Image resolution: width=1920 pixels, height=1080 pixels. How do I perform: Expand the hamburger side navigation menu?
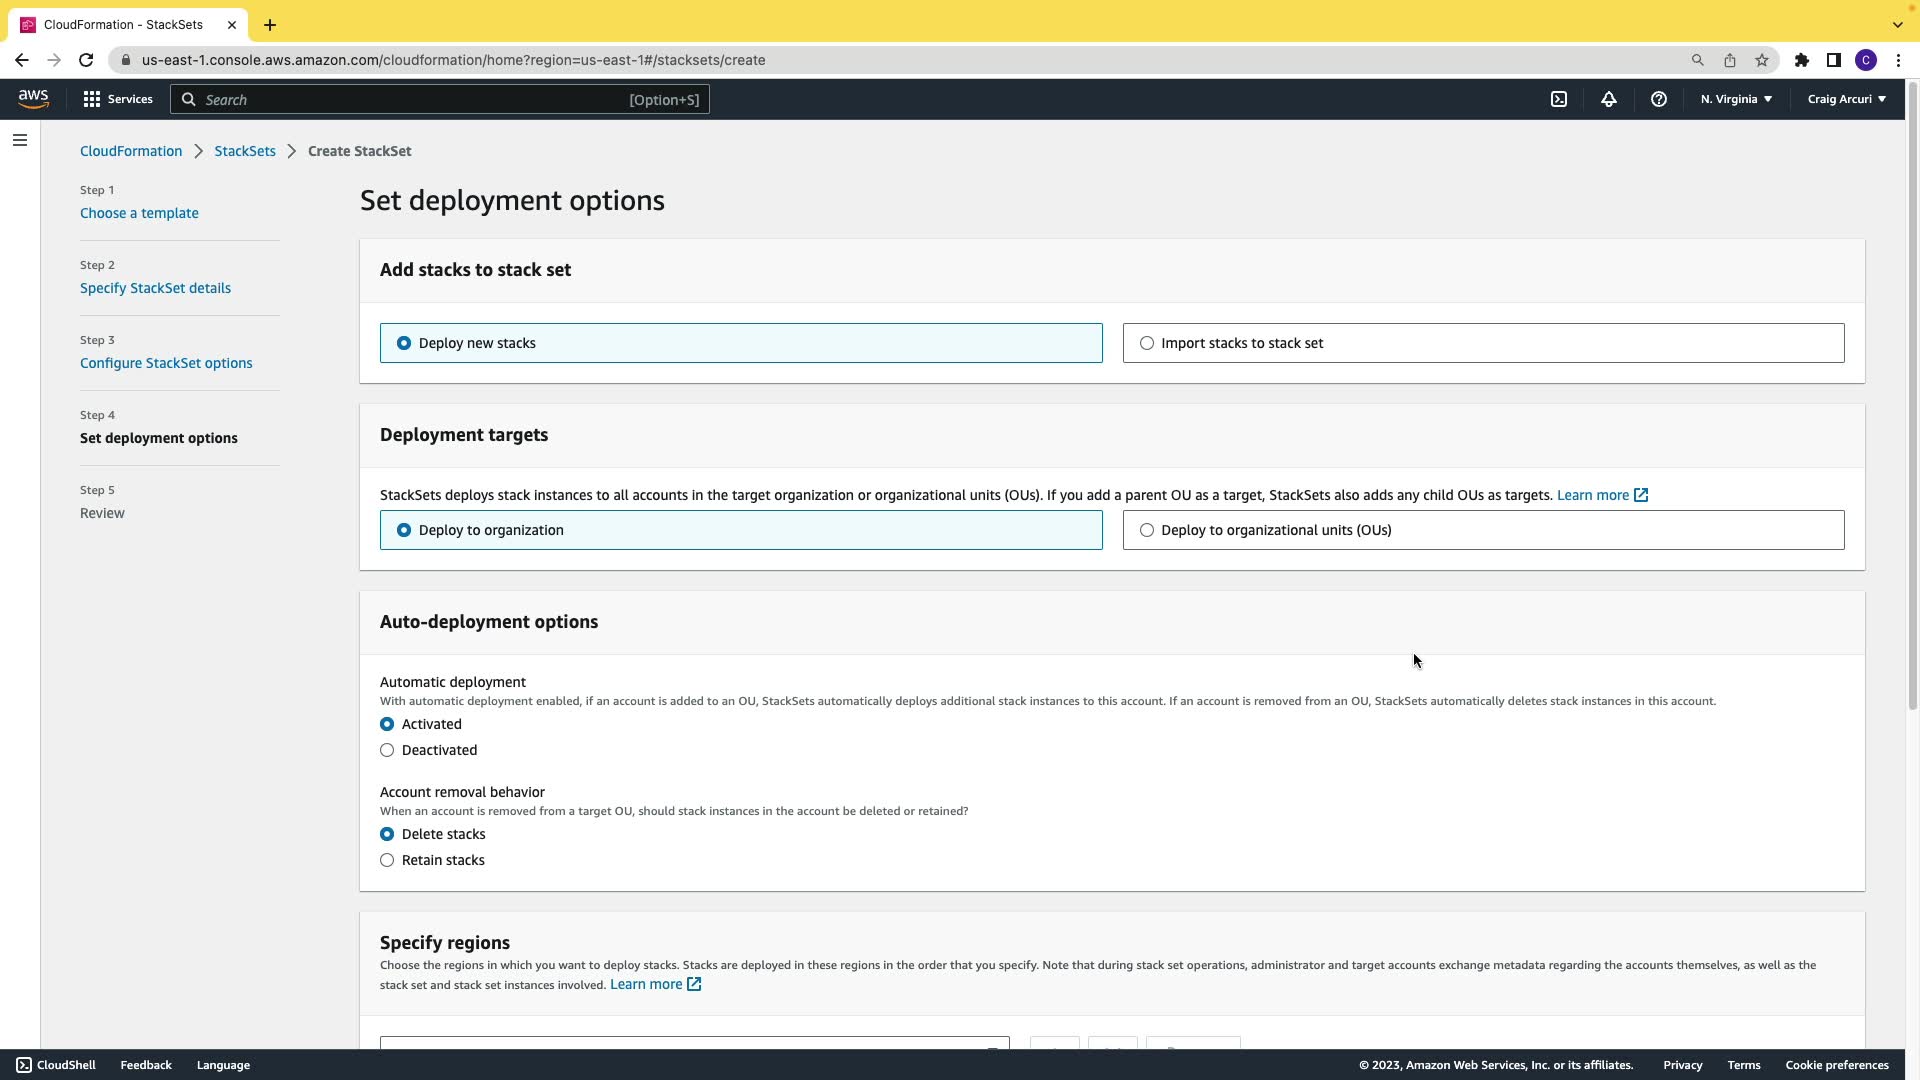(20, 140)
